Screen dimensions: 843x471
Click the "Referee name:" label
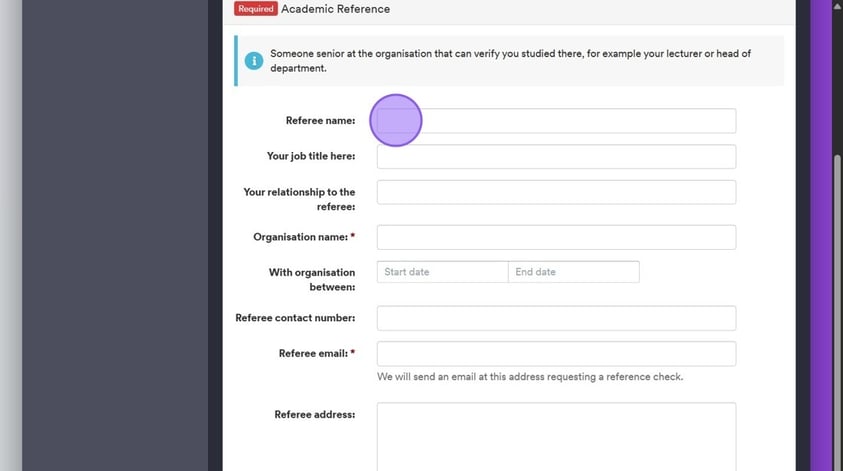[x=320, y=121]
